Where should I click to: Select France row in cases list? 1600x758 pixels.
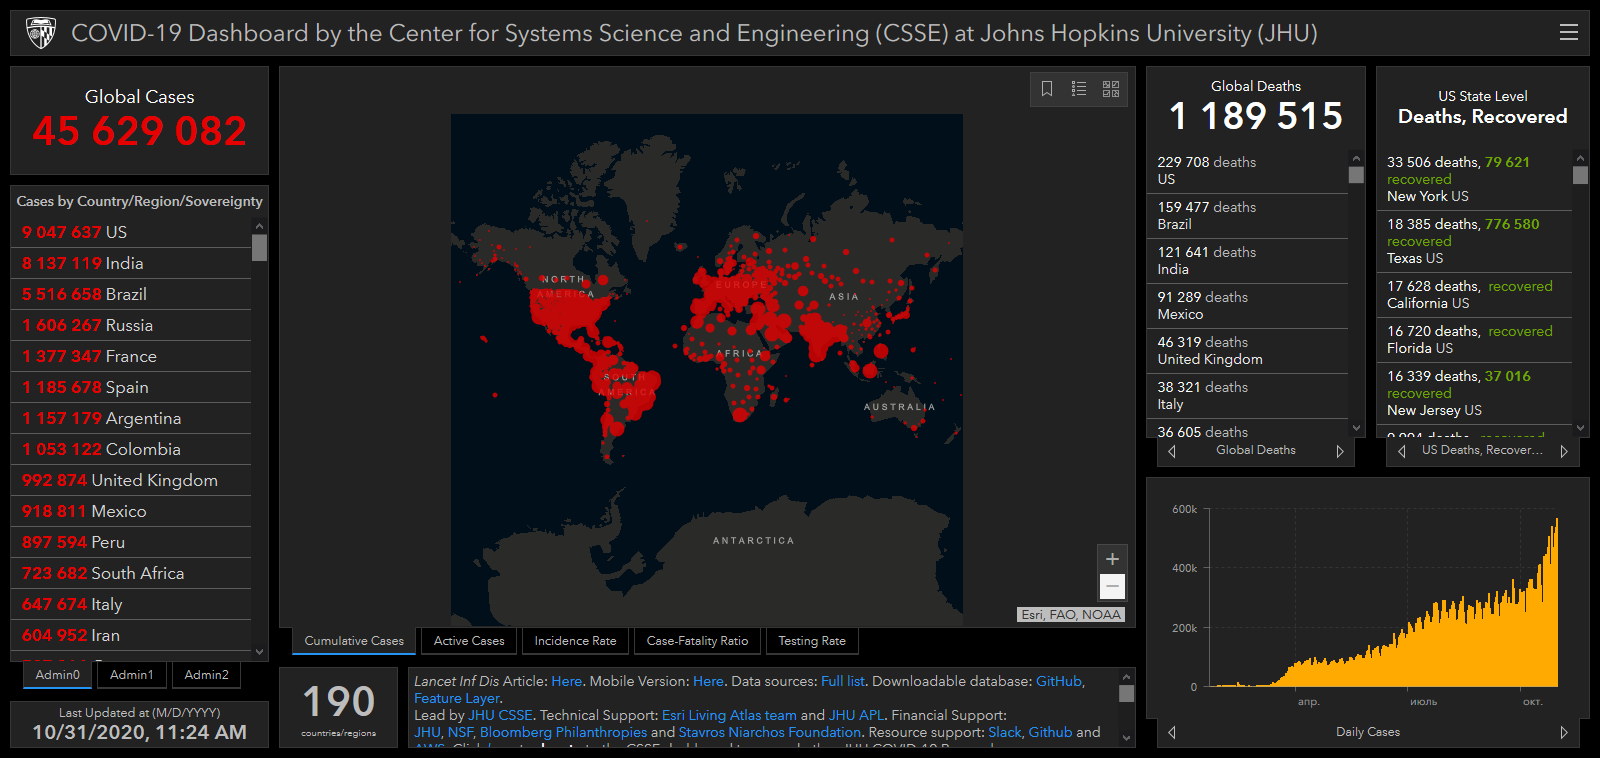click(x=131, y=356)
